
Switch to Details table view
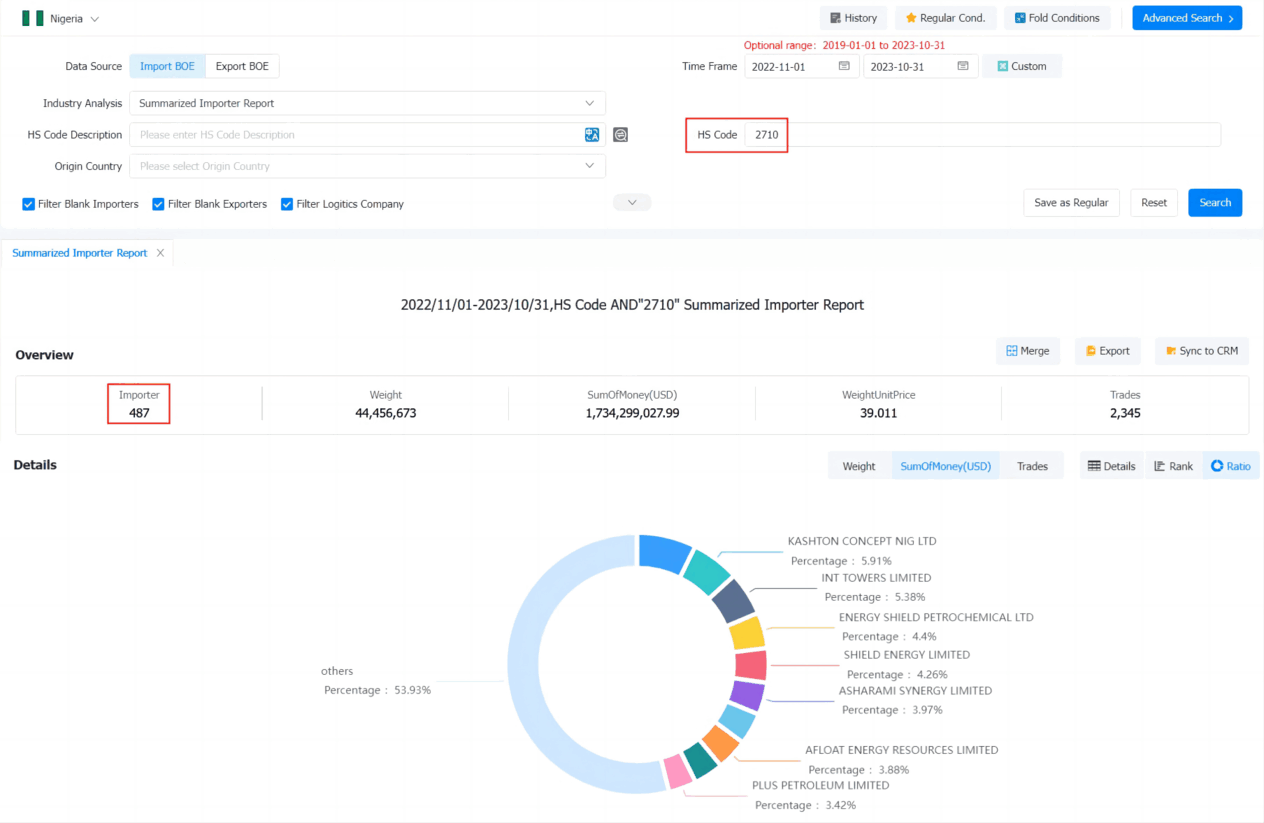(1112, 466)
